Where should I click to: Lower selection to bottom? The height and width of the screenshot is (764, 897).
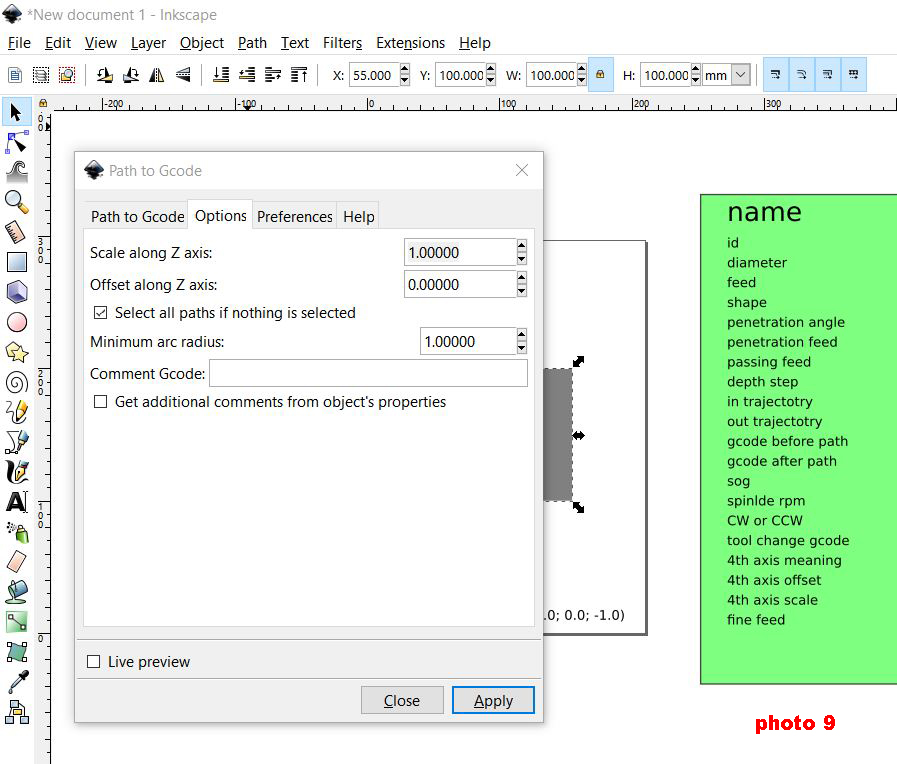coord(221,75)
